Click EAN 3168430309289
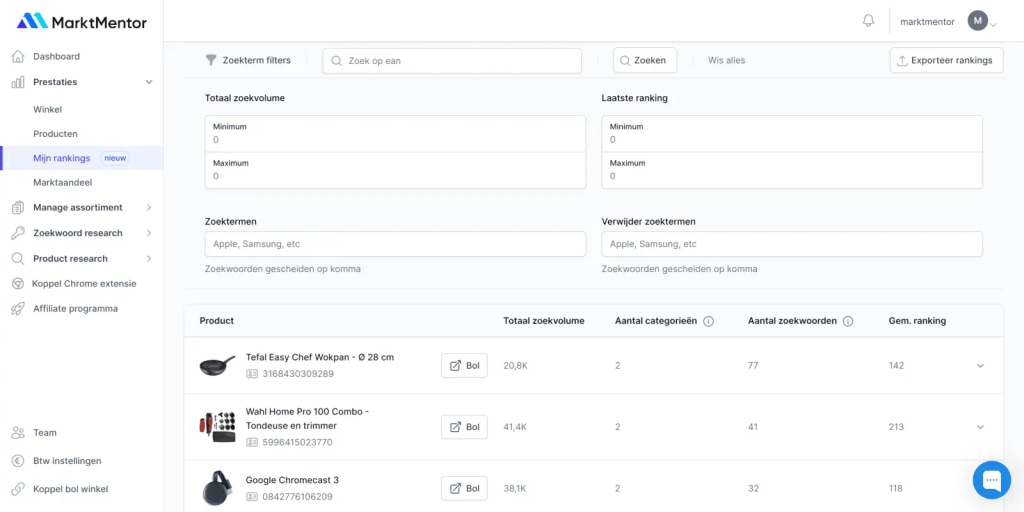Viewport: 1024px width, 512px height. (x=298, y=374)
